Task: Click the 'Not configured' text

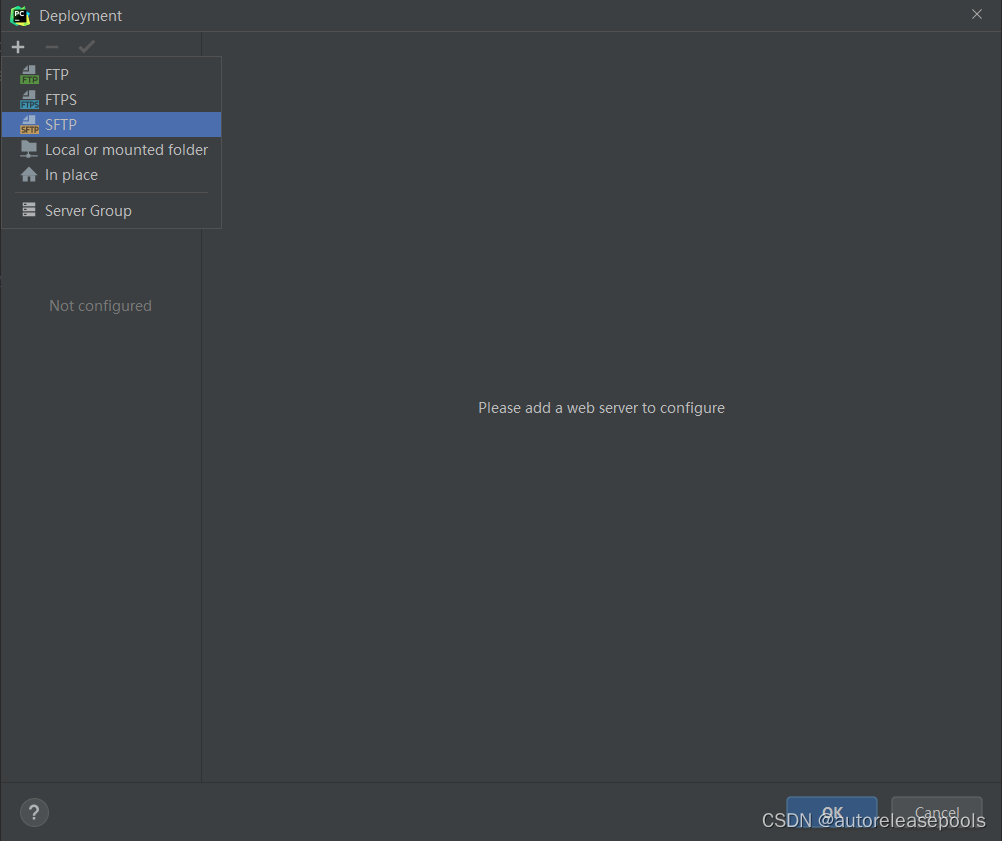Action: [x=100, y=305]
